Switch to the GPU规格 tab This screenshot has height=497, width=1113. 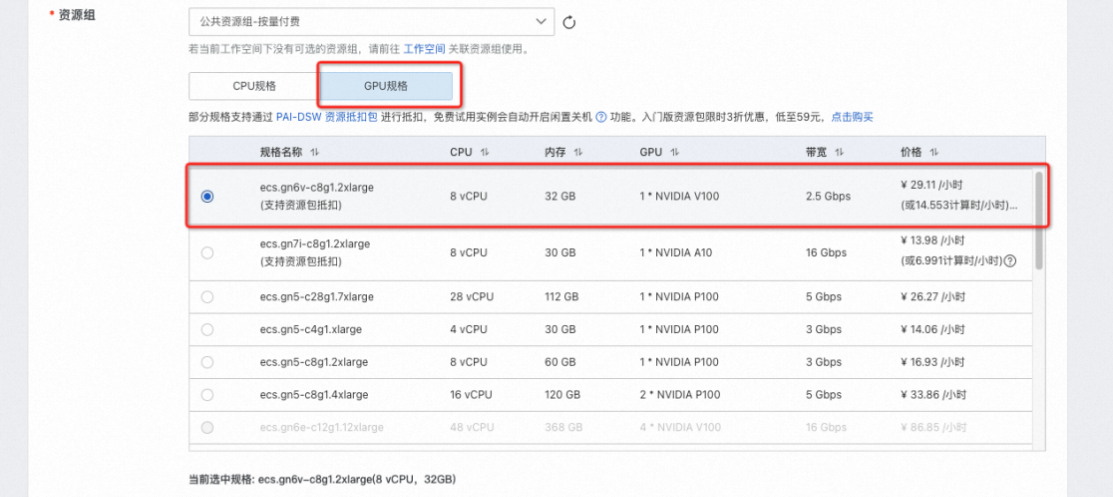[386, 87]
